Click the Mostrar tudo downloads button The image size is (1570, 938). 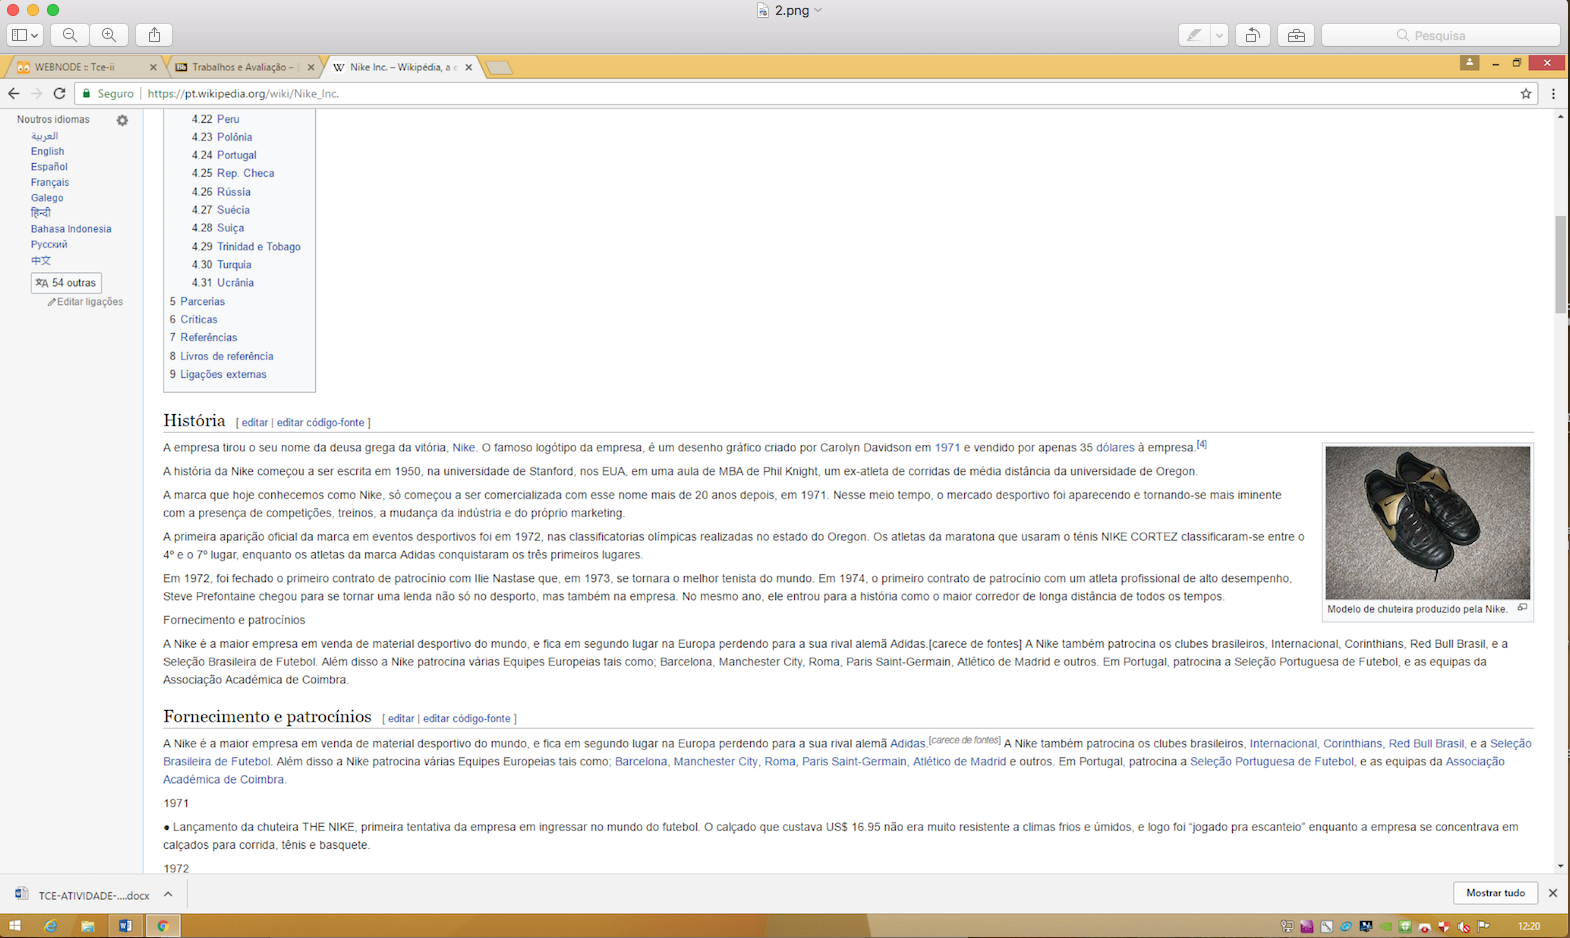coord(1495,893)
